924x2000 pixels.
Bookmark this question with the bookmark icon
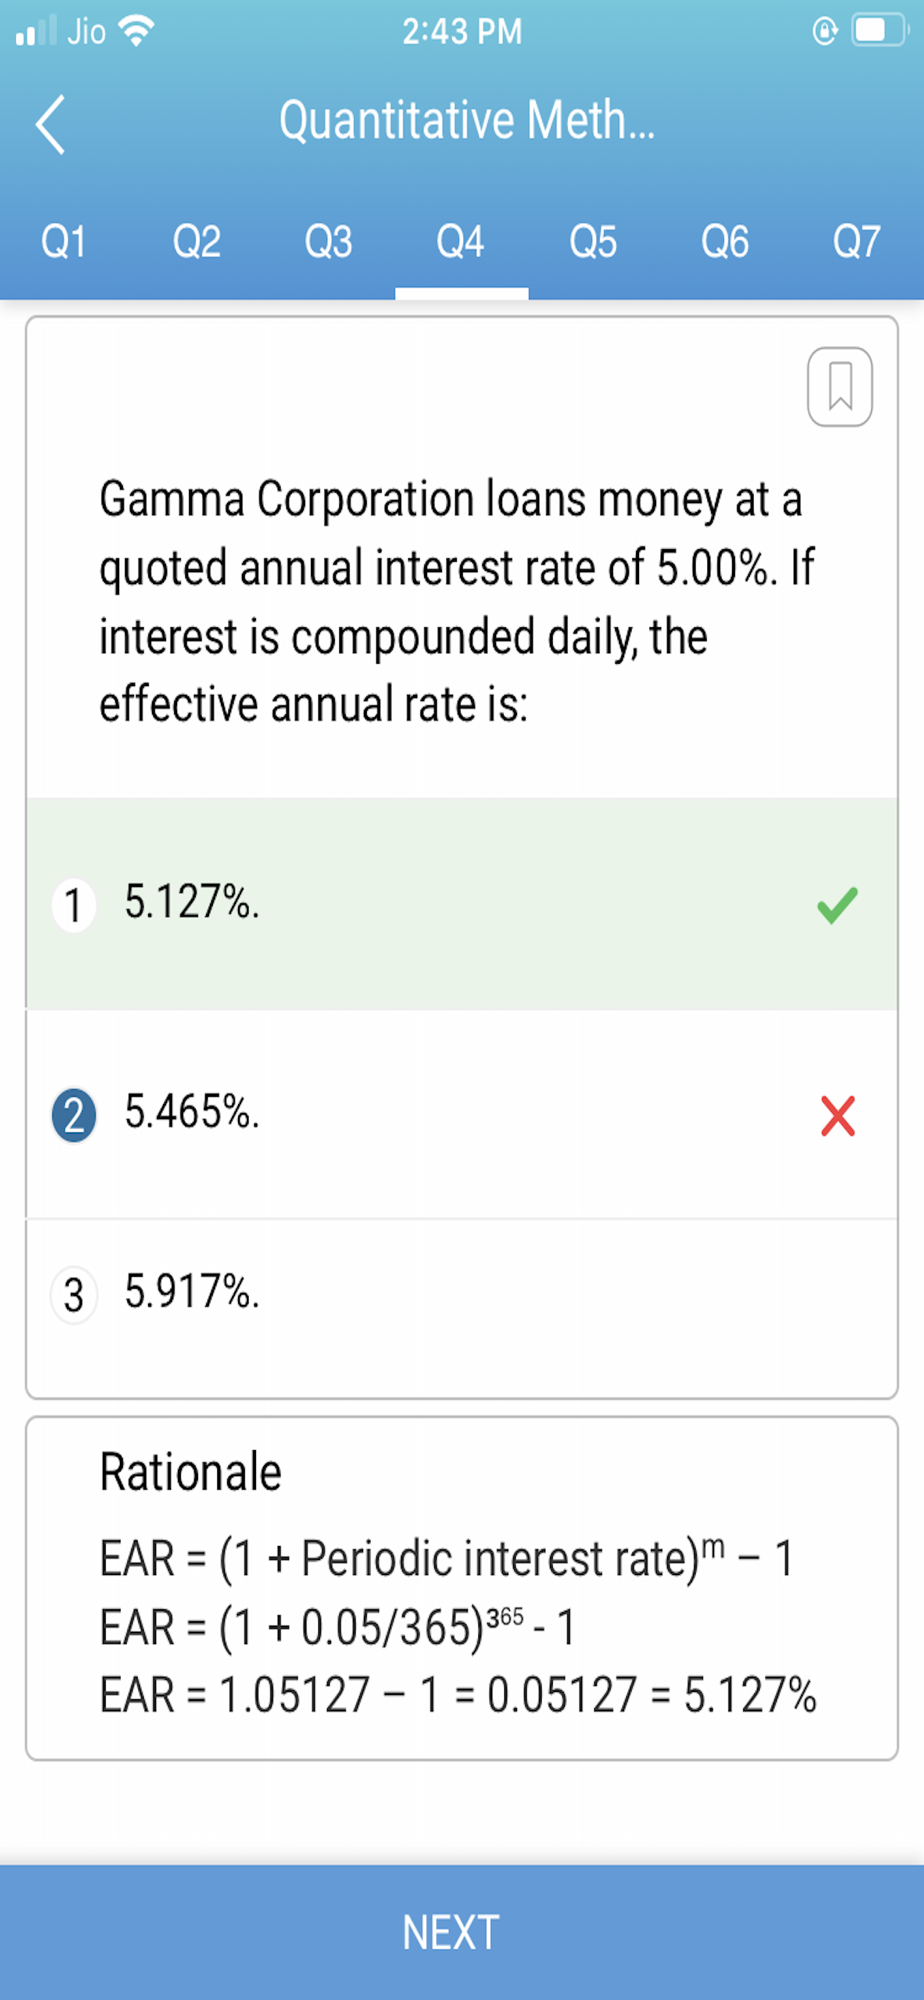(x=840, y=387)
